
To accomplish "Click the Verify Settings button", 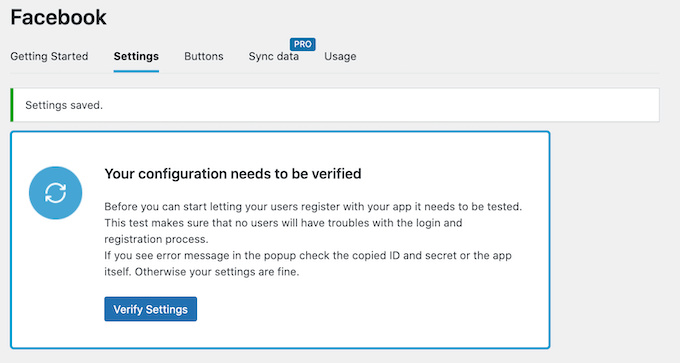I will (x=150, y=309).
